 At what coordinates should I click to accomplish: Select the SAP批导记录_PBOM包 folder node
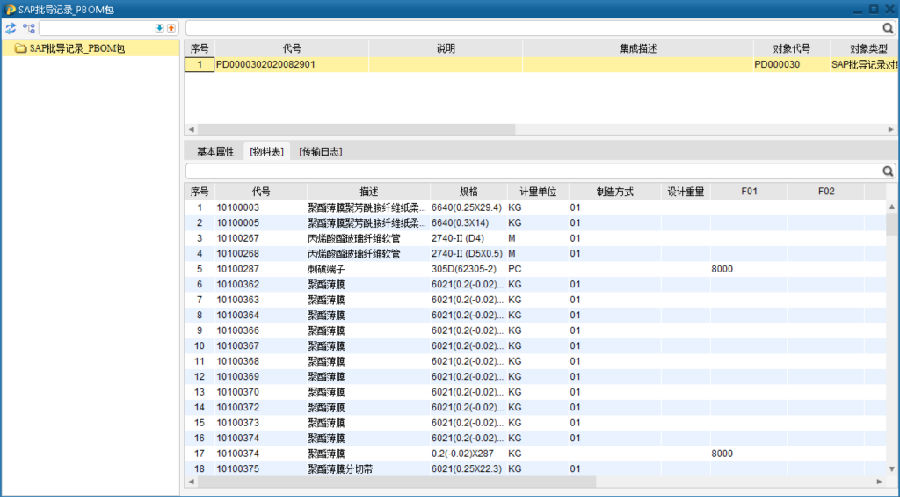(76, 48)
